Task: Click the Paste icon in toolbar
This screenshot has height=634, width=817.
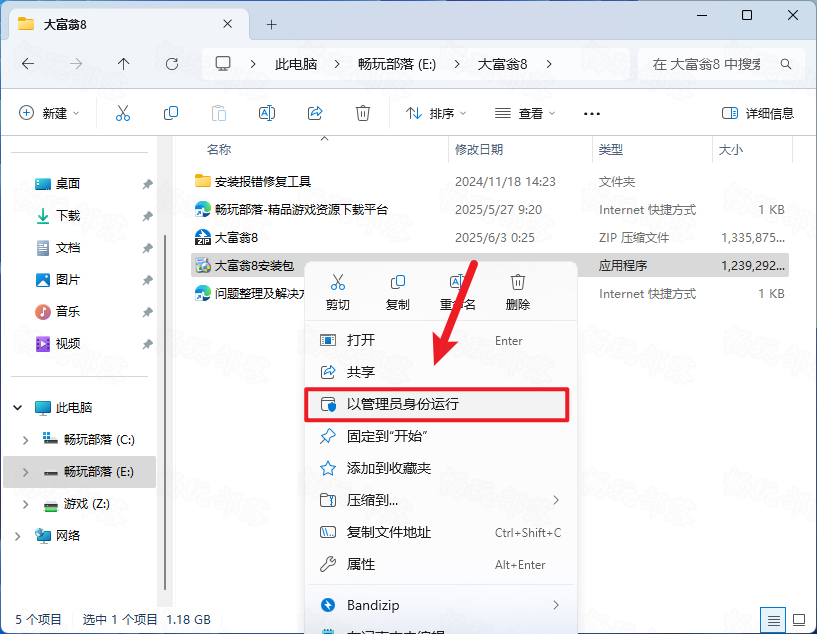Action: [x=219, y=113]
